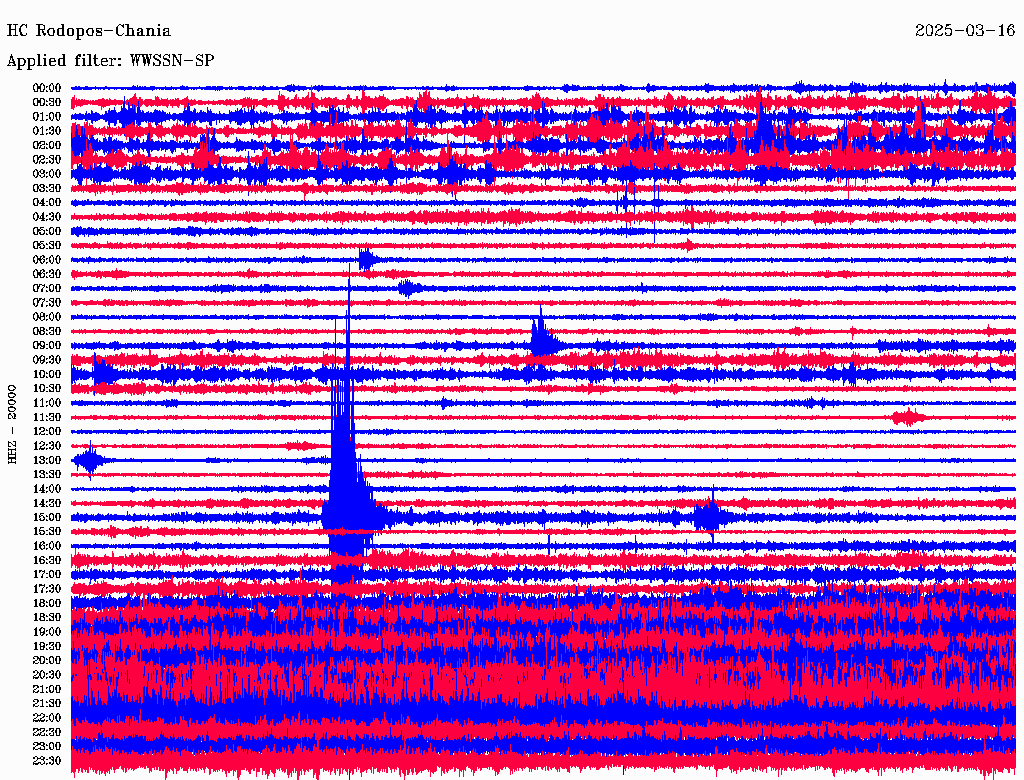
Task: Click the blue event burst on the 09:00 trace
Action: [542, 342]
